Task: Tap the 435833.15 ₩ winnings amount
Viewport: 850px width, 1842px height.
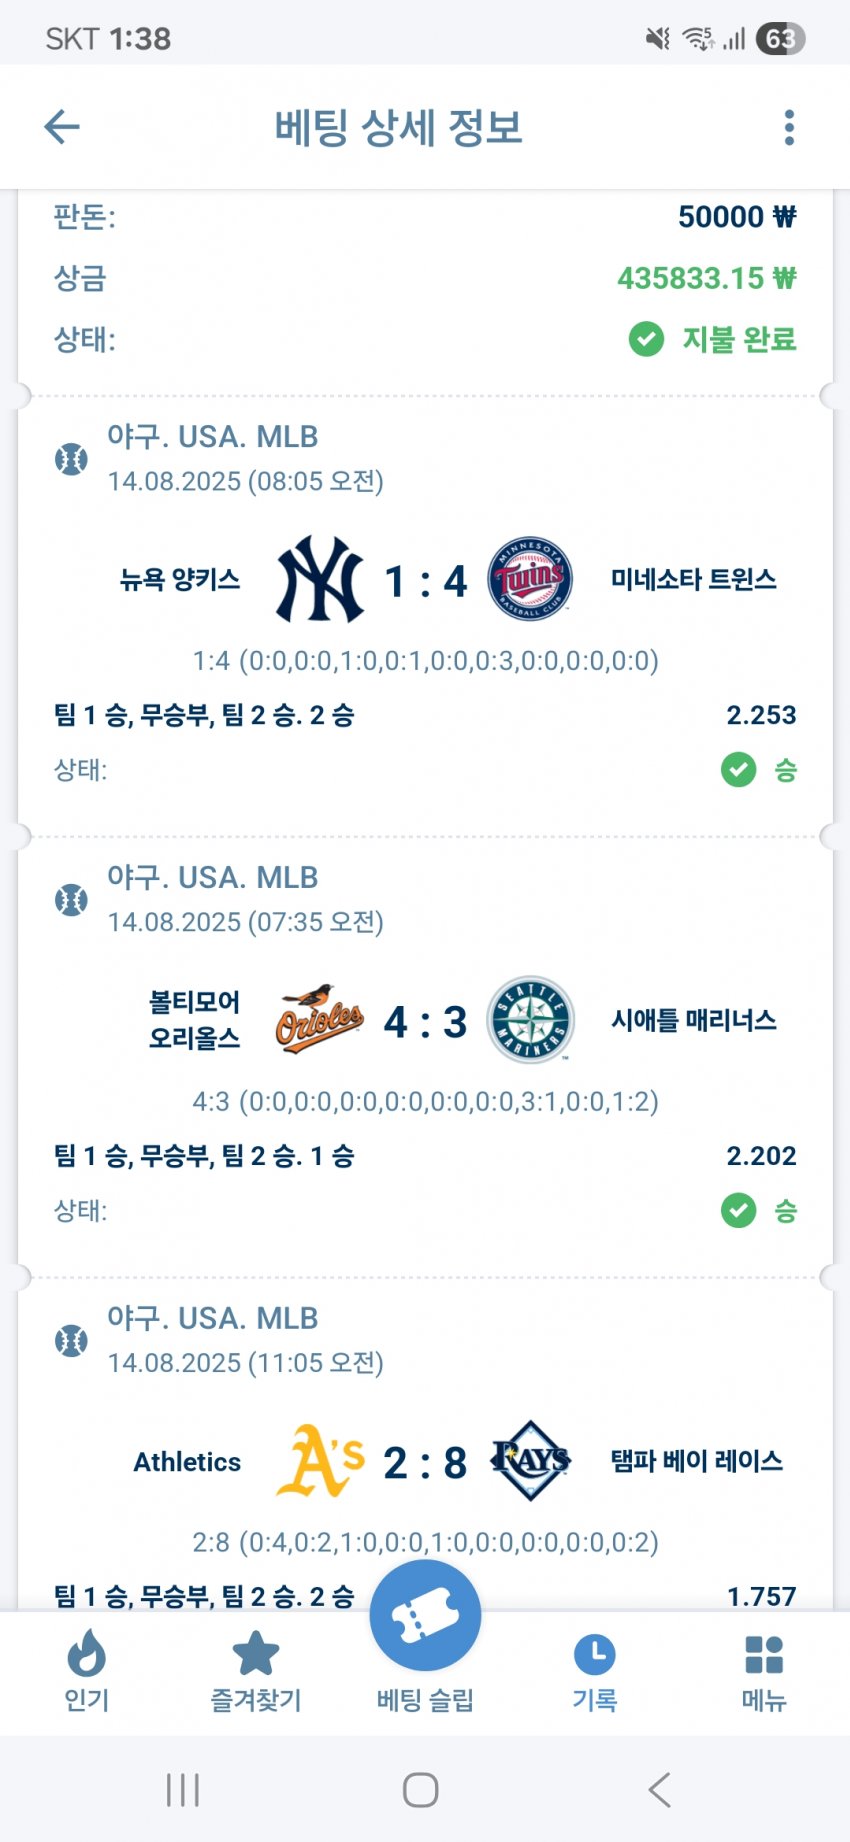Action: [x=706, y=278]
